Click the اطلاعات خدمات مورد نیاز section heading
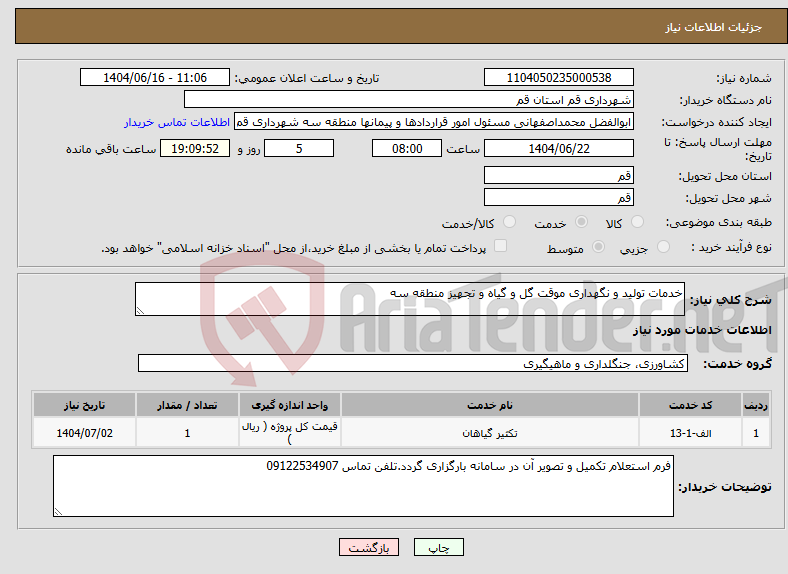The height and width of the screenshot is (574, 788). pos(702,330)
